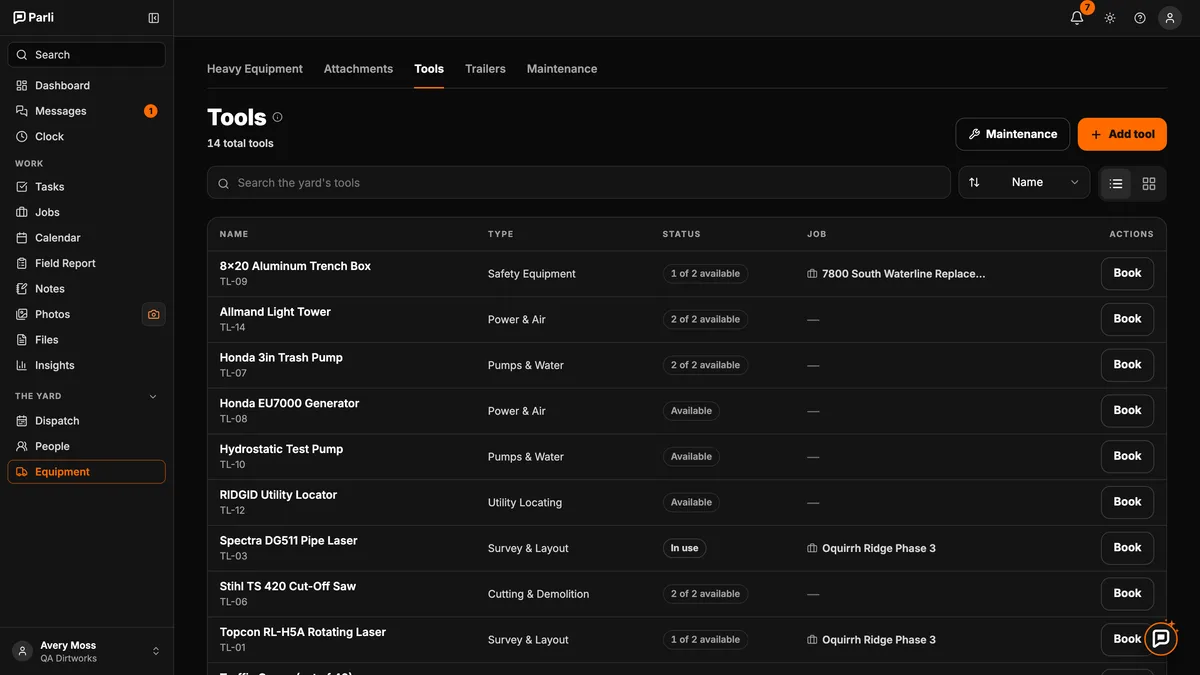Book the Honda 3in Trash Pump
The image size is (1200, 675).
pos(1127,365)
